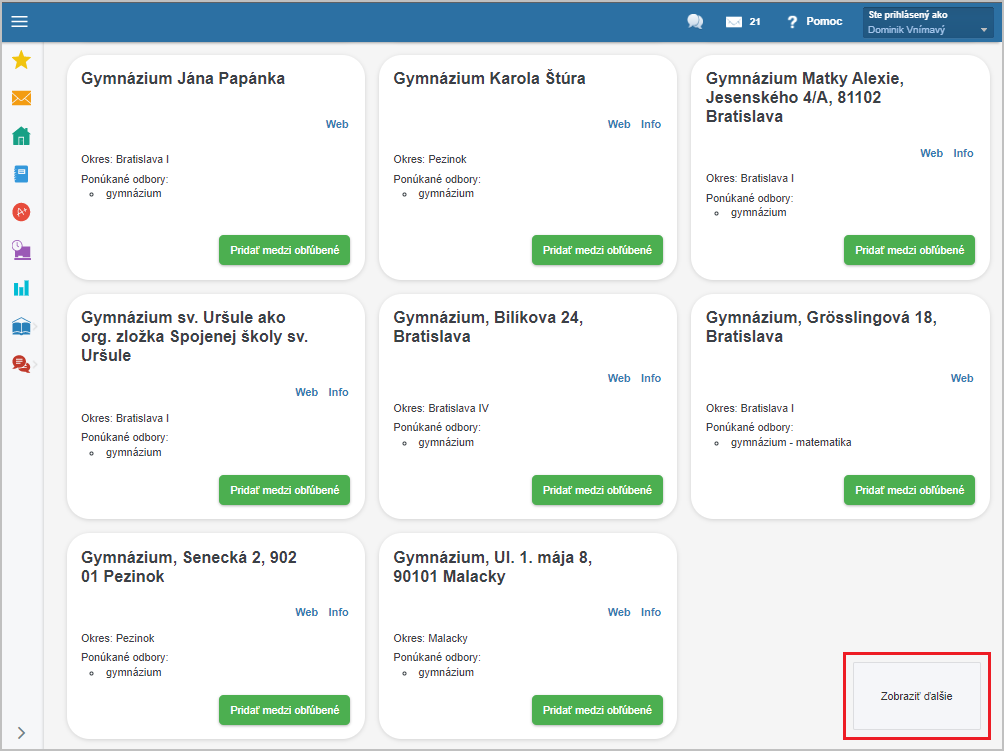The image size is (1004, 751).
Task: Click Web link for Gymnázium Grösslingová 18
Action: tap(962, 378)
